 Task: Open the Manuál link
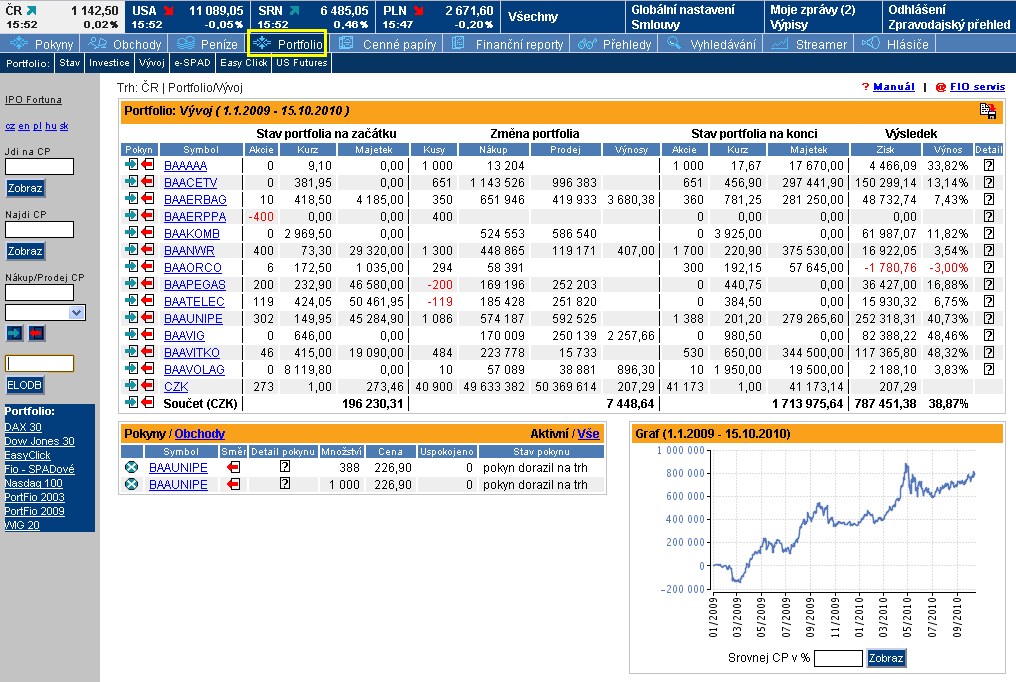894,87
